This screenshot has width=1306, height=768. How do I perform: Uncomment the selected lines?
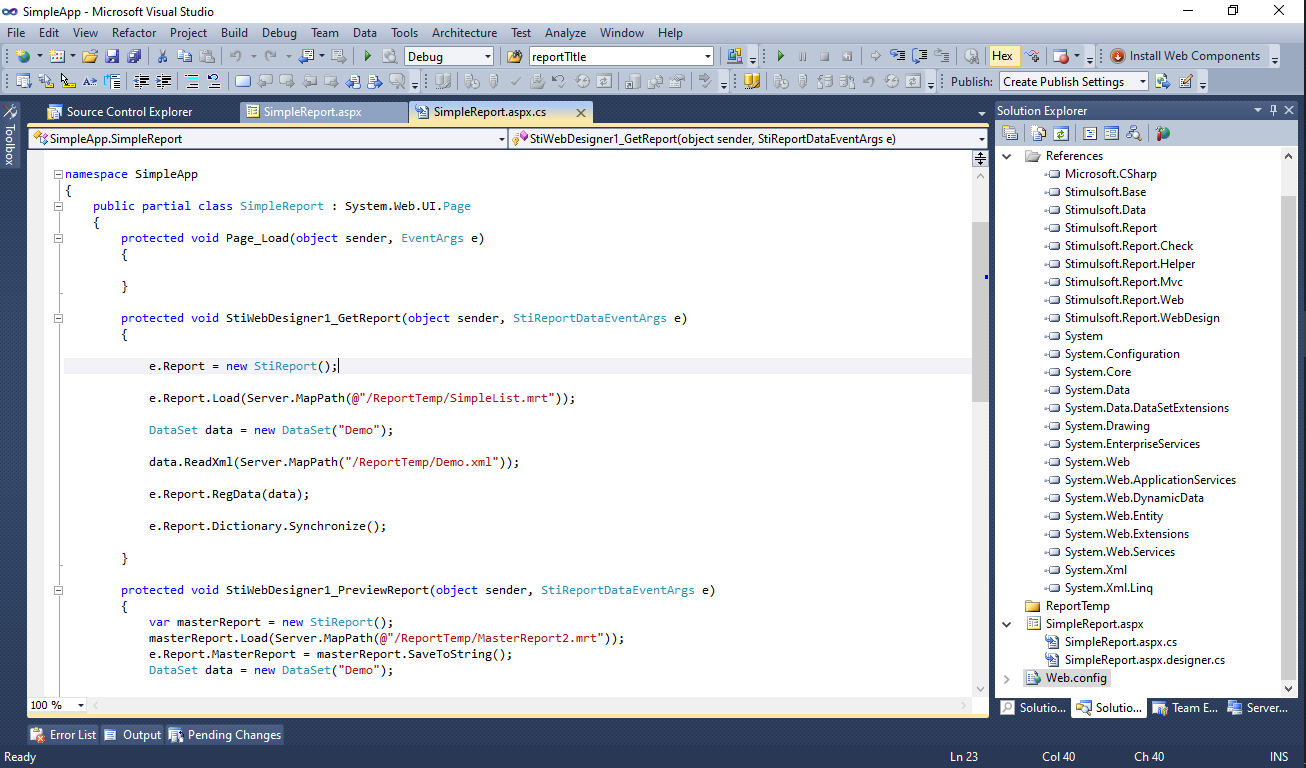click(x=213, y=82)
